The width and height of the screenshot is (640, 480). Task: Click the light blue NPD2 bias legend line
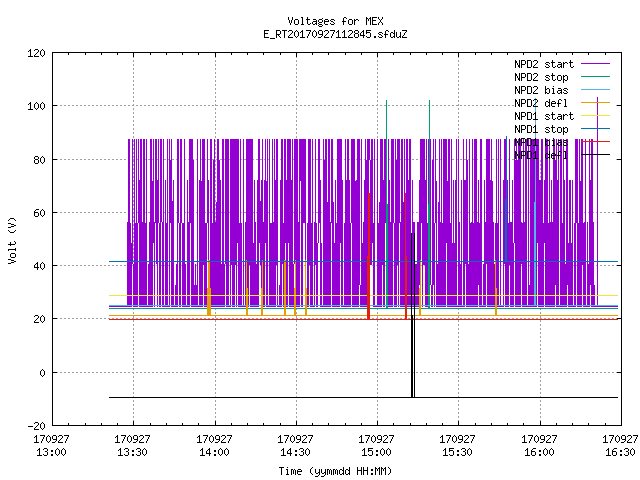(596, 89)
